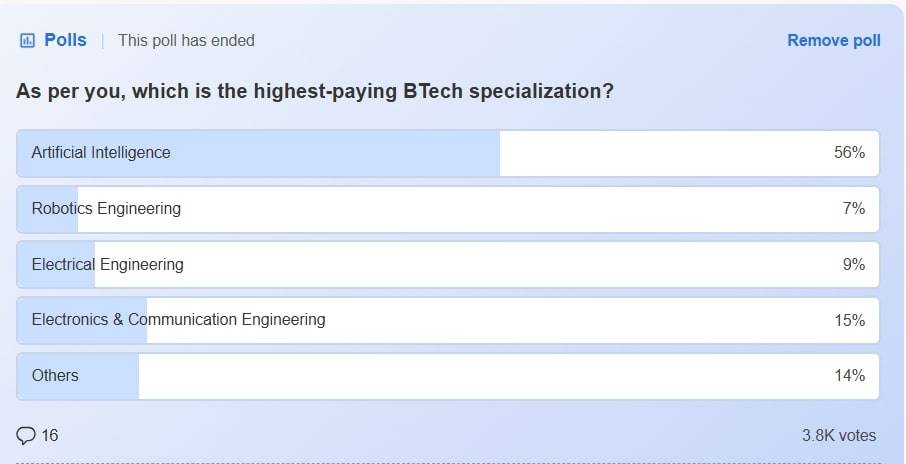Select the Artificial Intelligence poll option
The width and height of the screenshot is (906, 464).
(101, 153)
